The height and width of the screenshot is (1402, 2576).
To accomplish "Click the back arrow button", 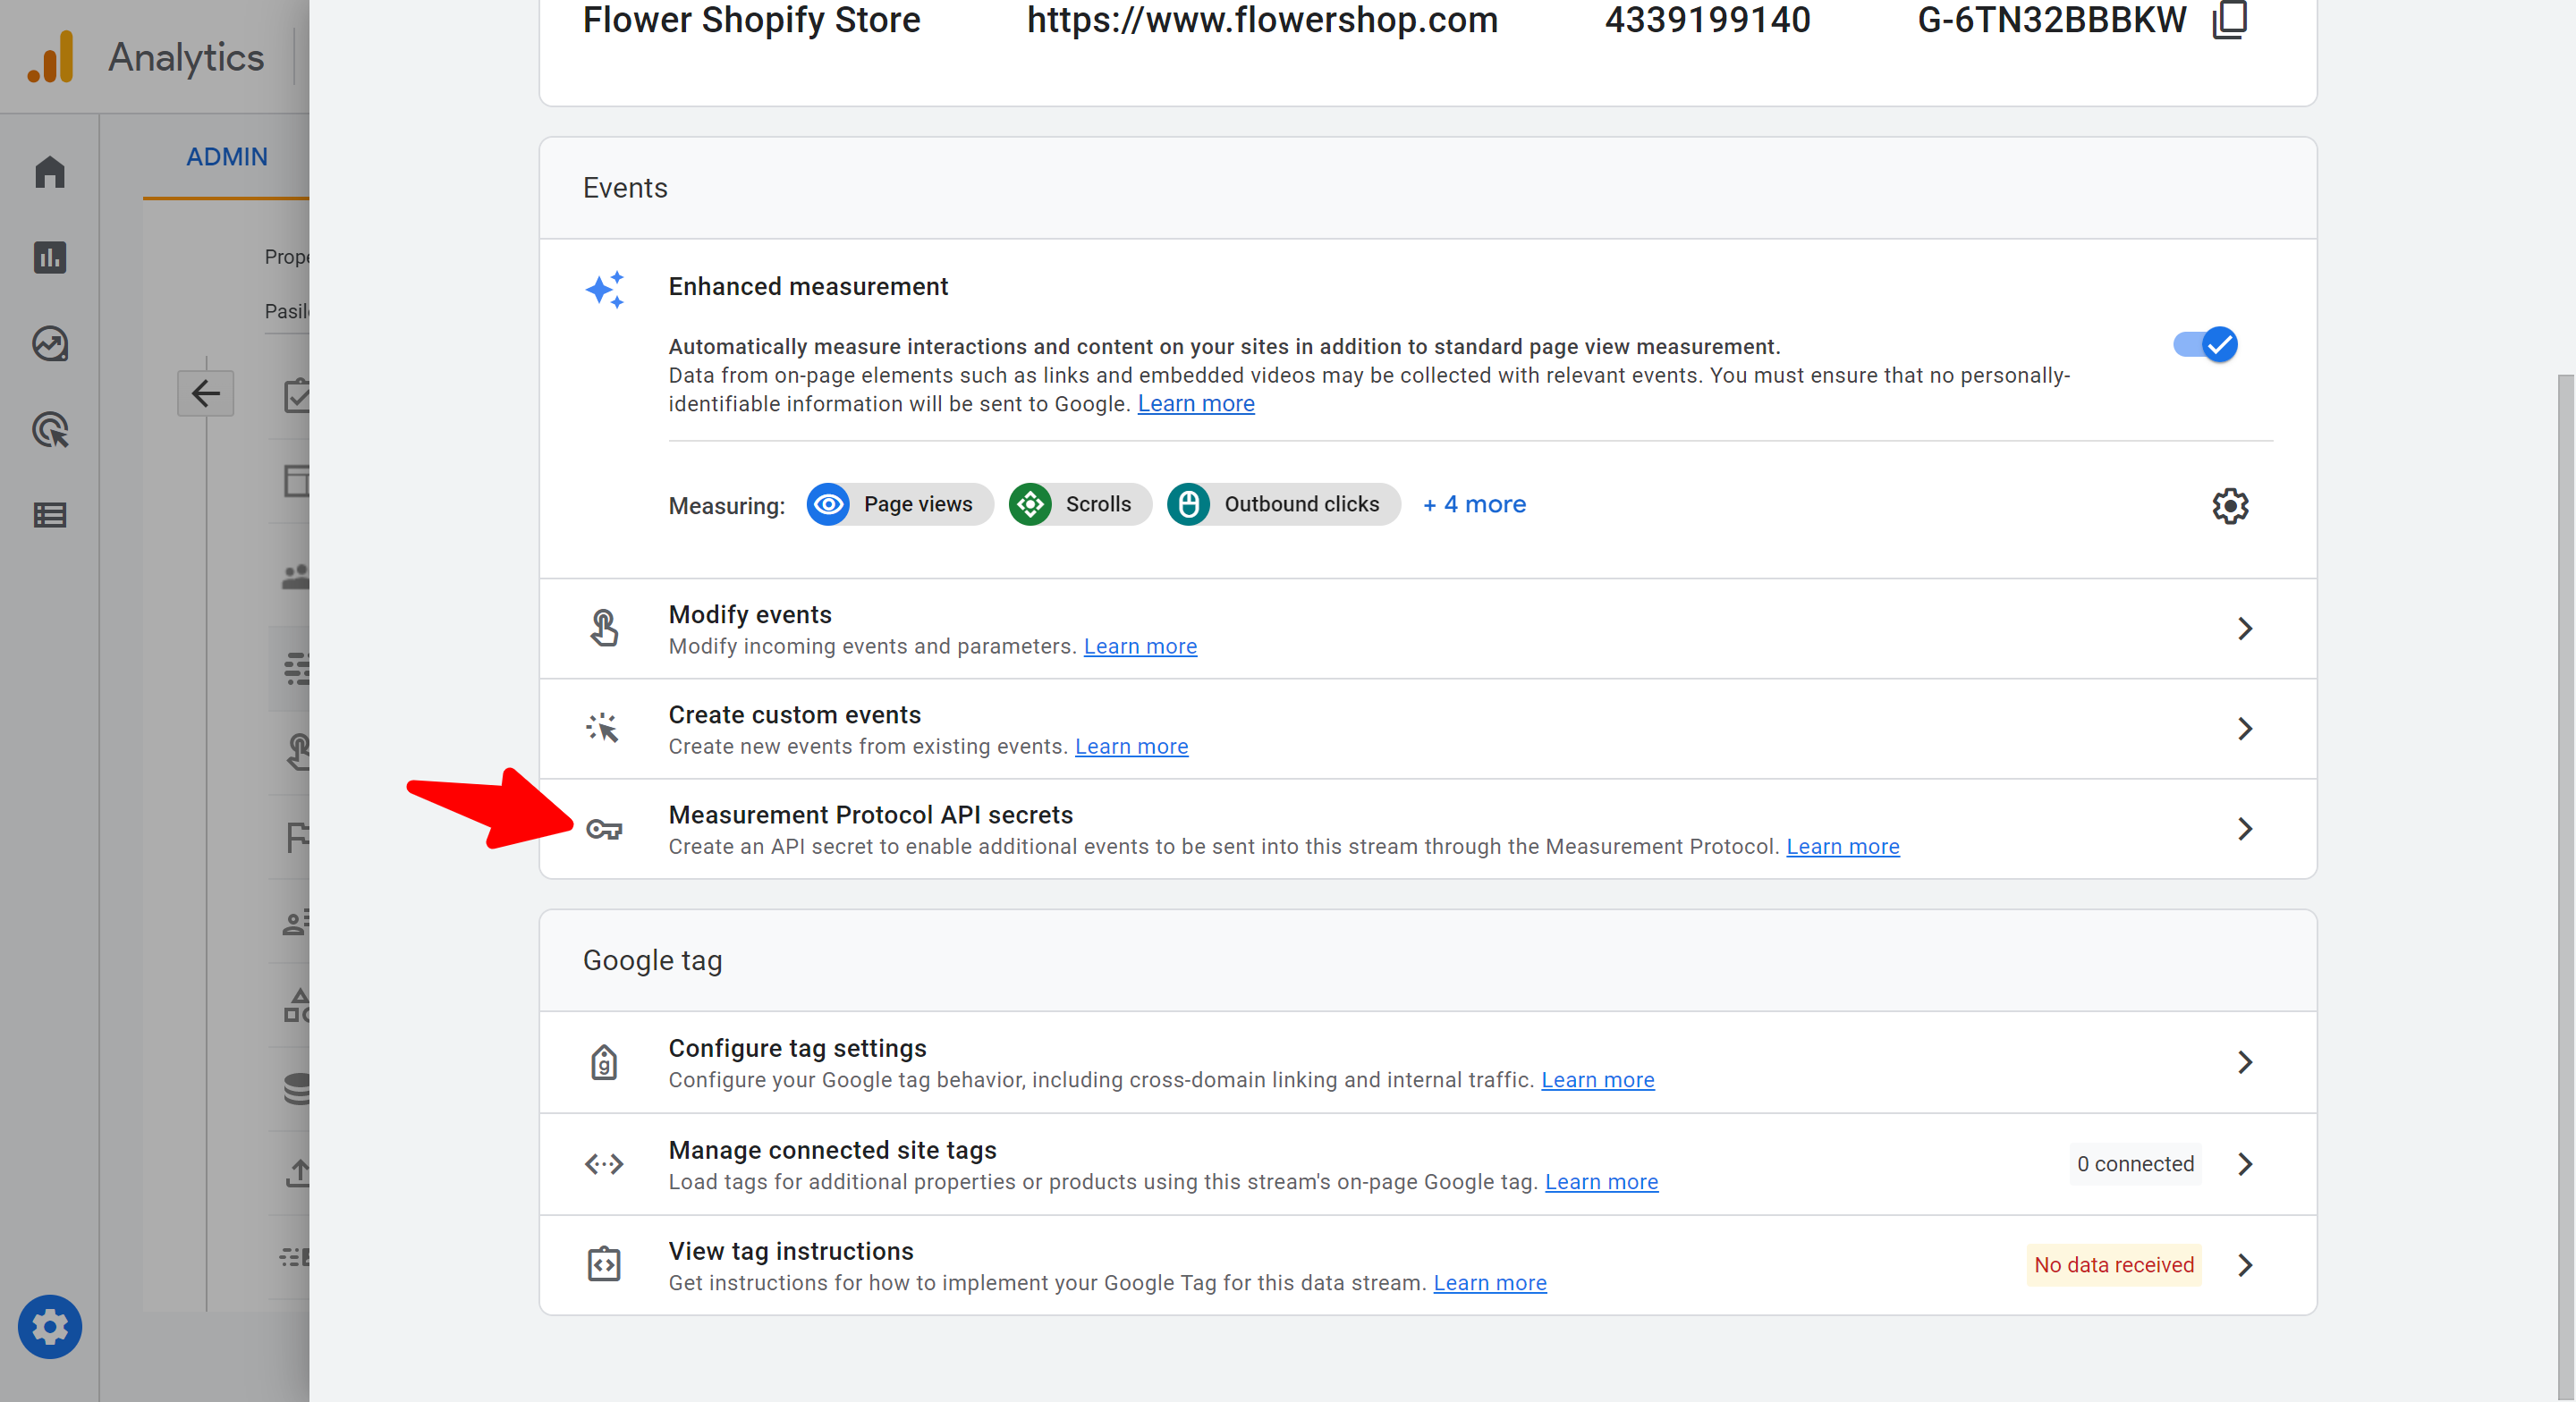I will point(205,393).
